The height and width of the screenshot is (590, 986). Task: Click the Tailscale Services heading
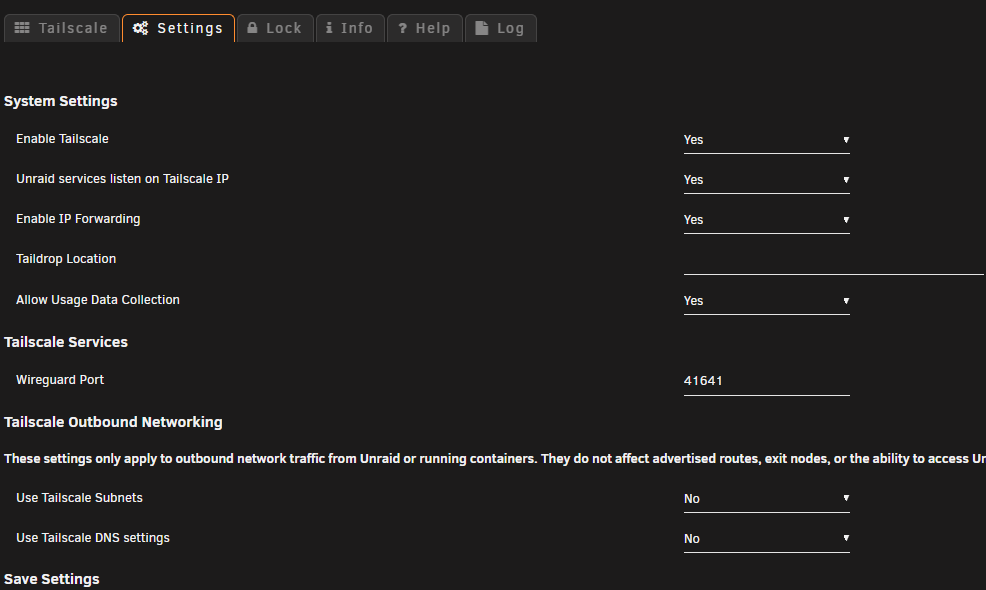[x=66, y=342]
